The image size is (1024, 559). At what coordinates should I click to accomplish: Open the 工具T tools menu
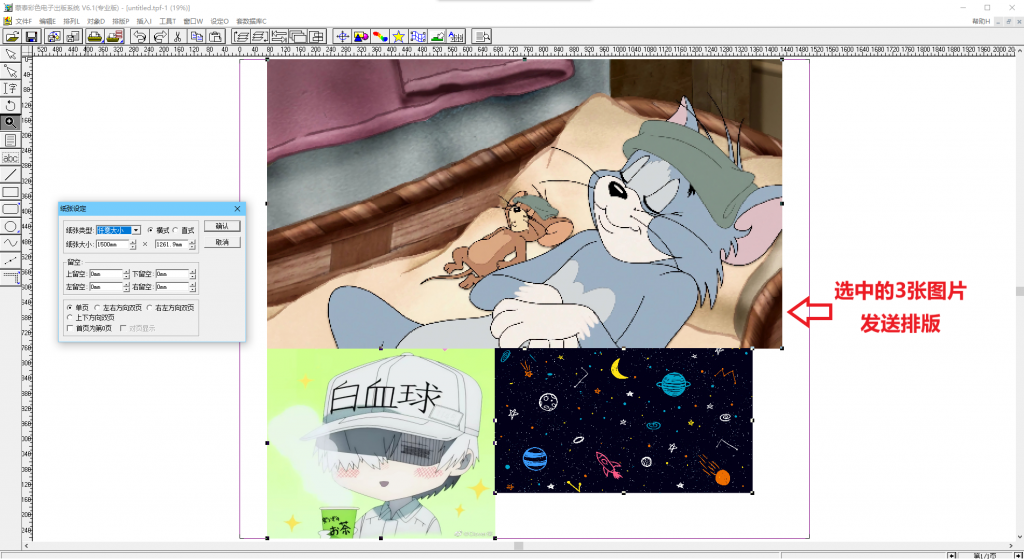tap(168, 21)
